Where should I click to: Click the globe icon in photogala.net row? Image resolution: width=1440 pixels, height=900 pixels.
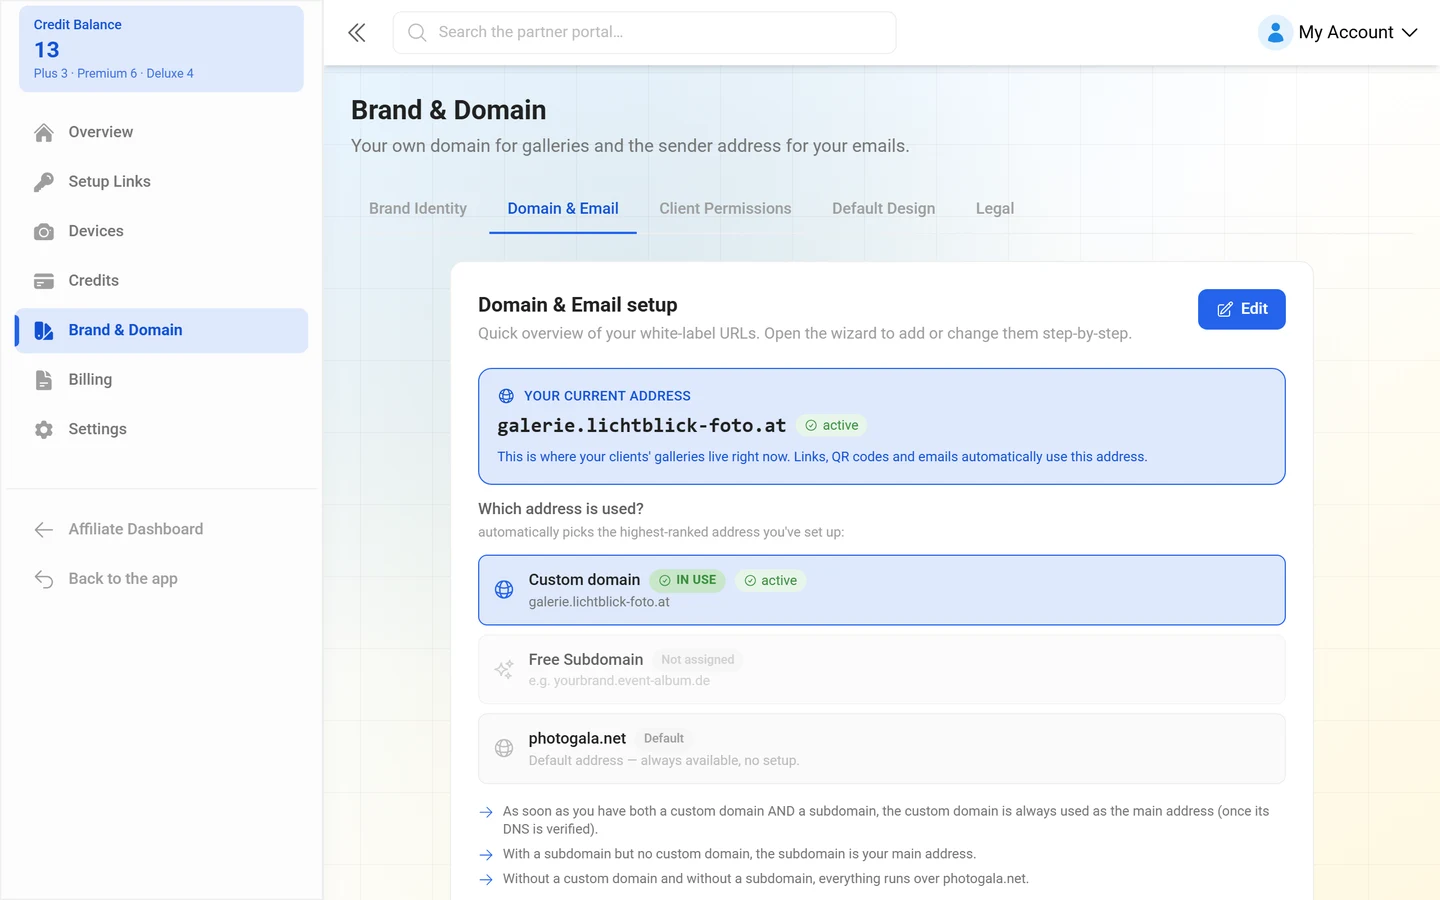(504, 748)
